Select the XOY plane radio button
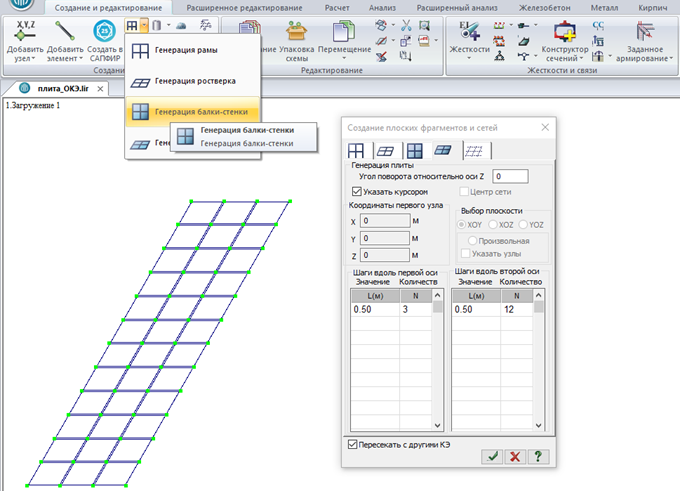Viewport: 680px width, 491px height. tap(461, 225)
